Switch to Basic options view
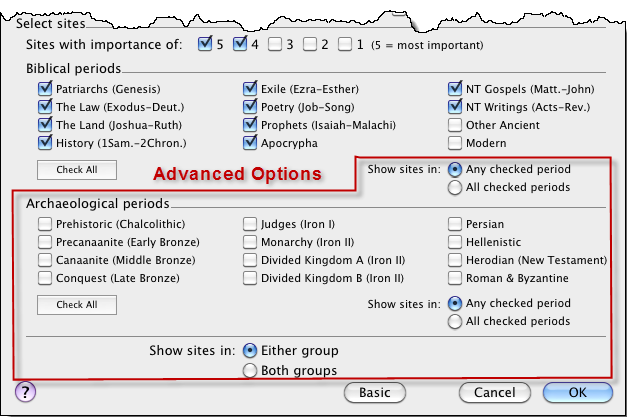This screenshot has width=627, height=417. [x=375, y=391]
